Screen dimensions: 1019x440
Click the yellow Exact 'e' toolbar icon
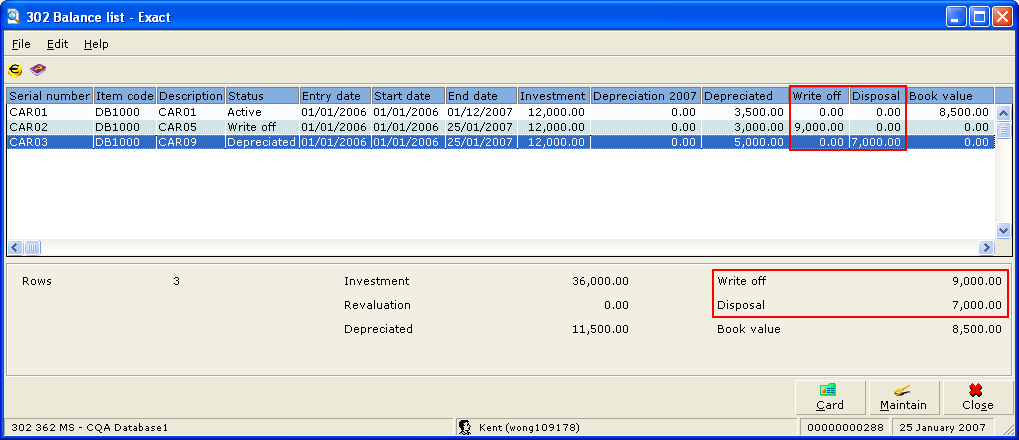(x=15, y=70)
